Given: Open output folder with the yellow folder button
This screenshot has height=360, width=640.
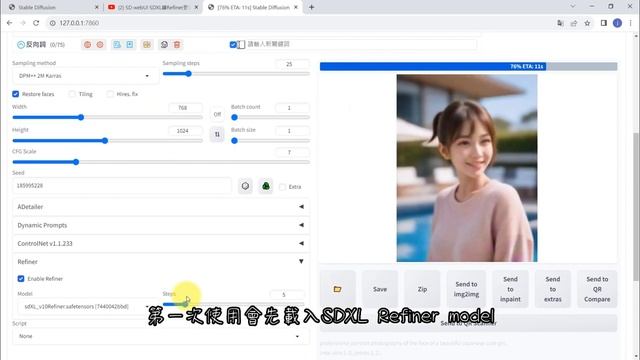Looking at the screenshot, I should coord(338,289).
